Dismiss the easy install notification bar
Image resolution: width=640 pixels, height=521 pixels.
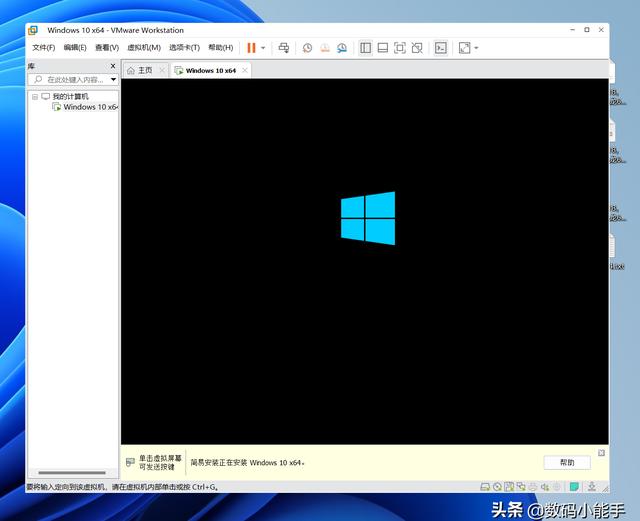coord(601,453)
